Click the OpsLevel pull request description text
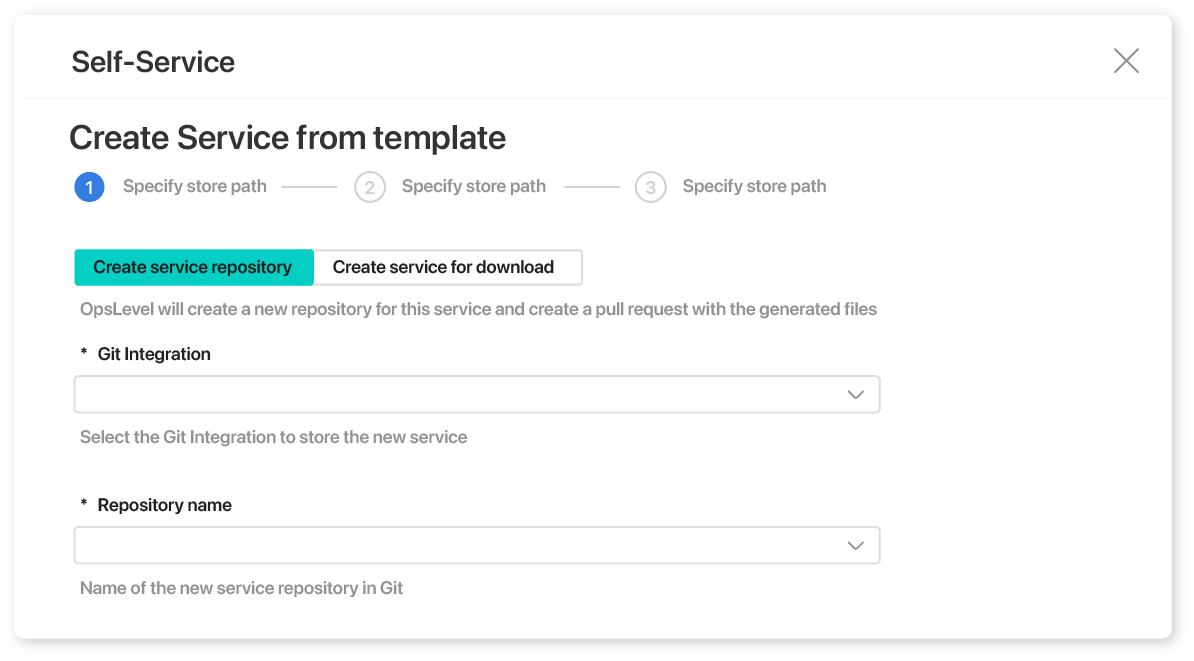 click(478, 309)
